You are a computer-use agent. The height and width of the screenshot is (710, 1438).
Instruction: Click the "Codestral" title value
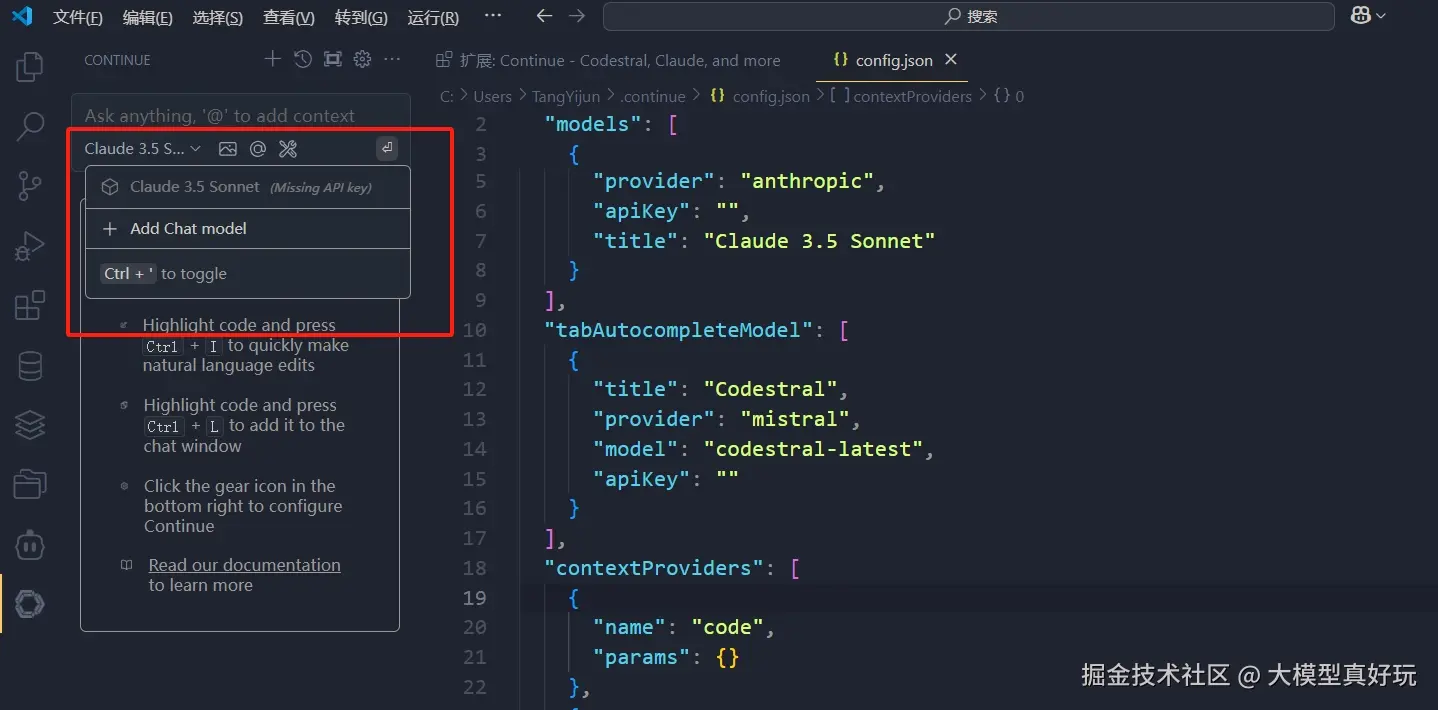(x=769, y=389)
